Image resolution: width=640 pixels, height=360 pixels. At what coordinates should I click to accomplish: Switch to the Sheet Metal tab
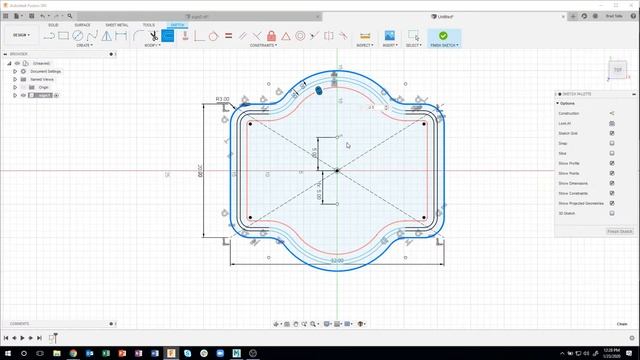pos(117,25)
